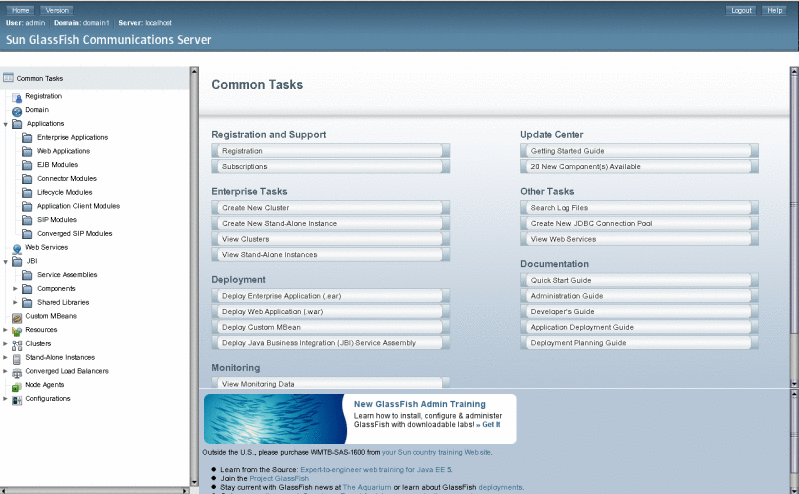Open the Registration task button
Viewport: 799px width, 494px height.
pos(330,151)
